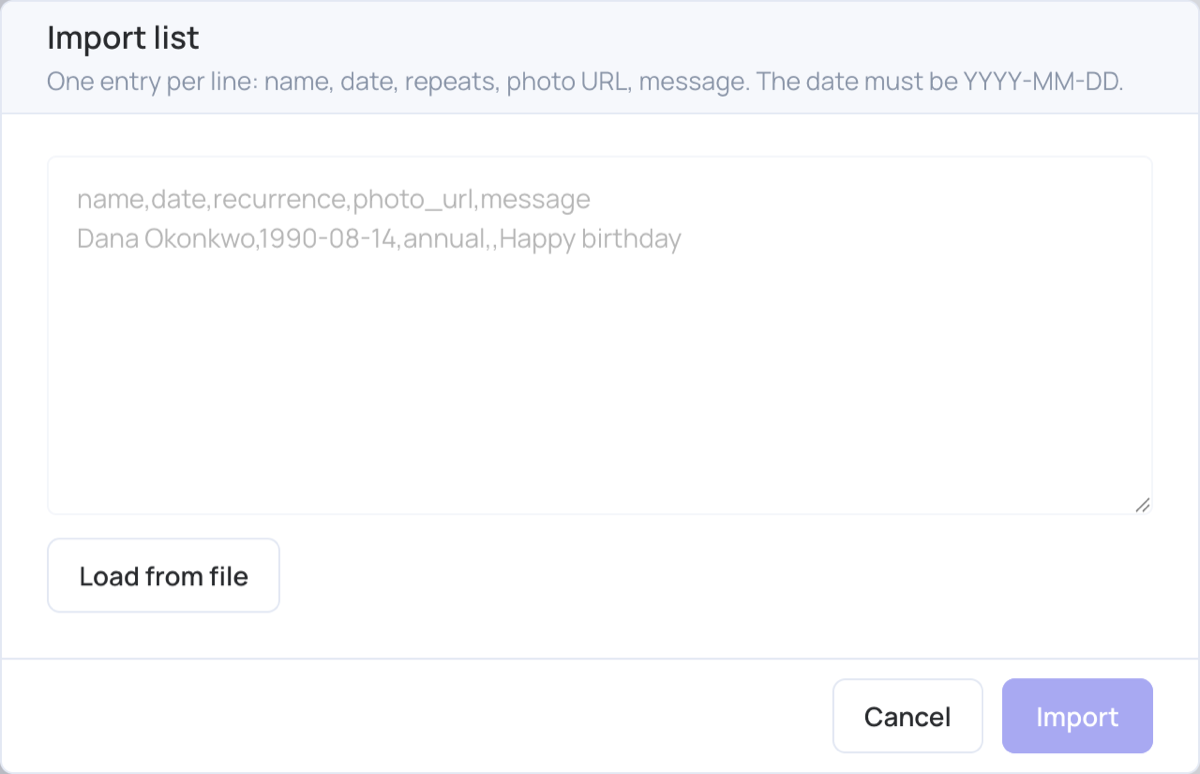The height and width of the screenshot is (774, 1200).
Task: Click the Load from file button
Action: pyautogui.click(x=163, y=576)
